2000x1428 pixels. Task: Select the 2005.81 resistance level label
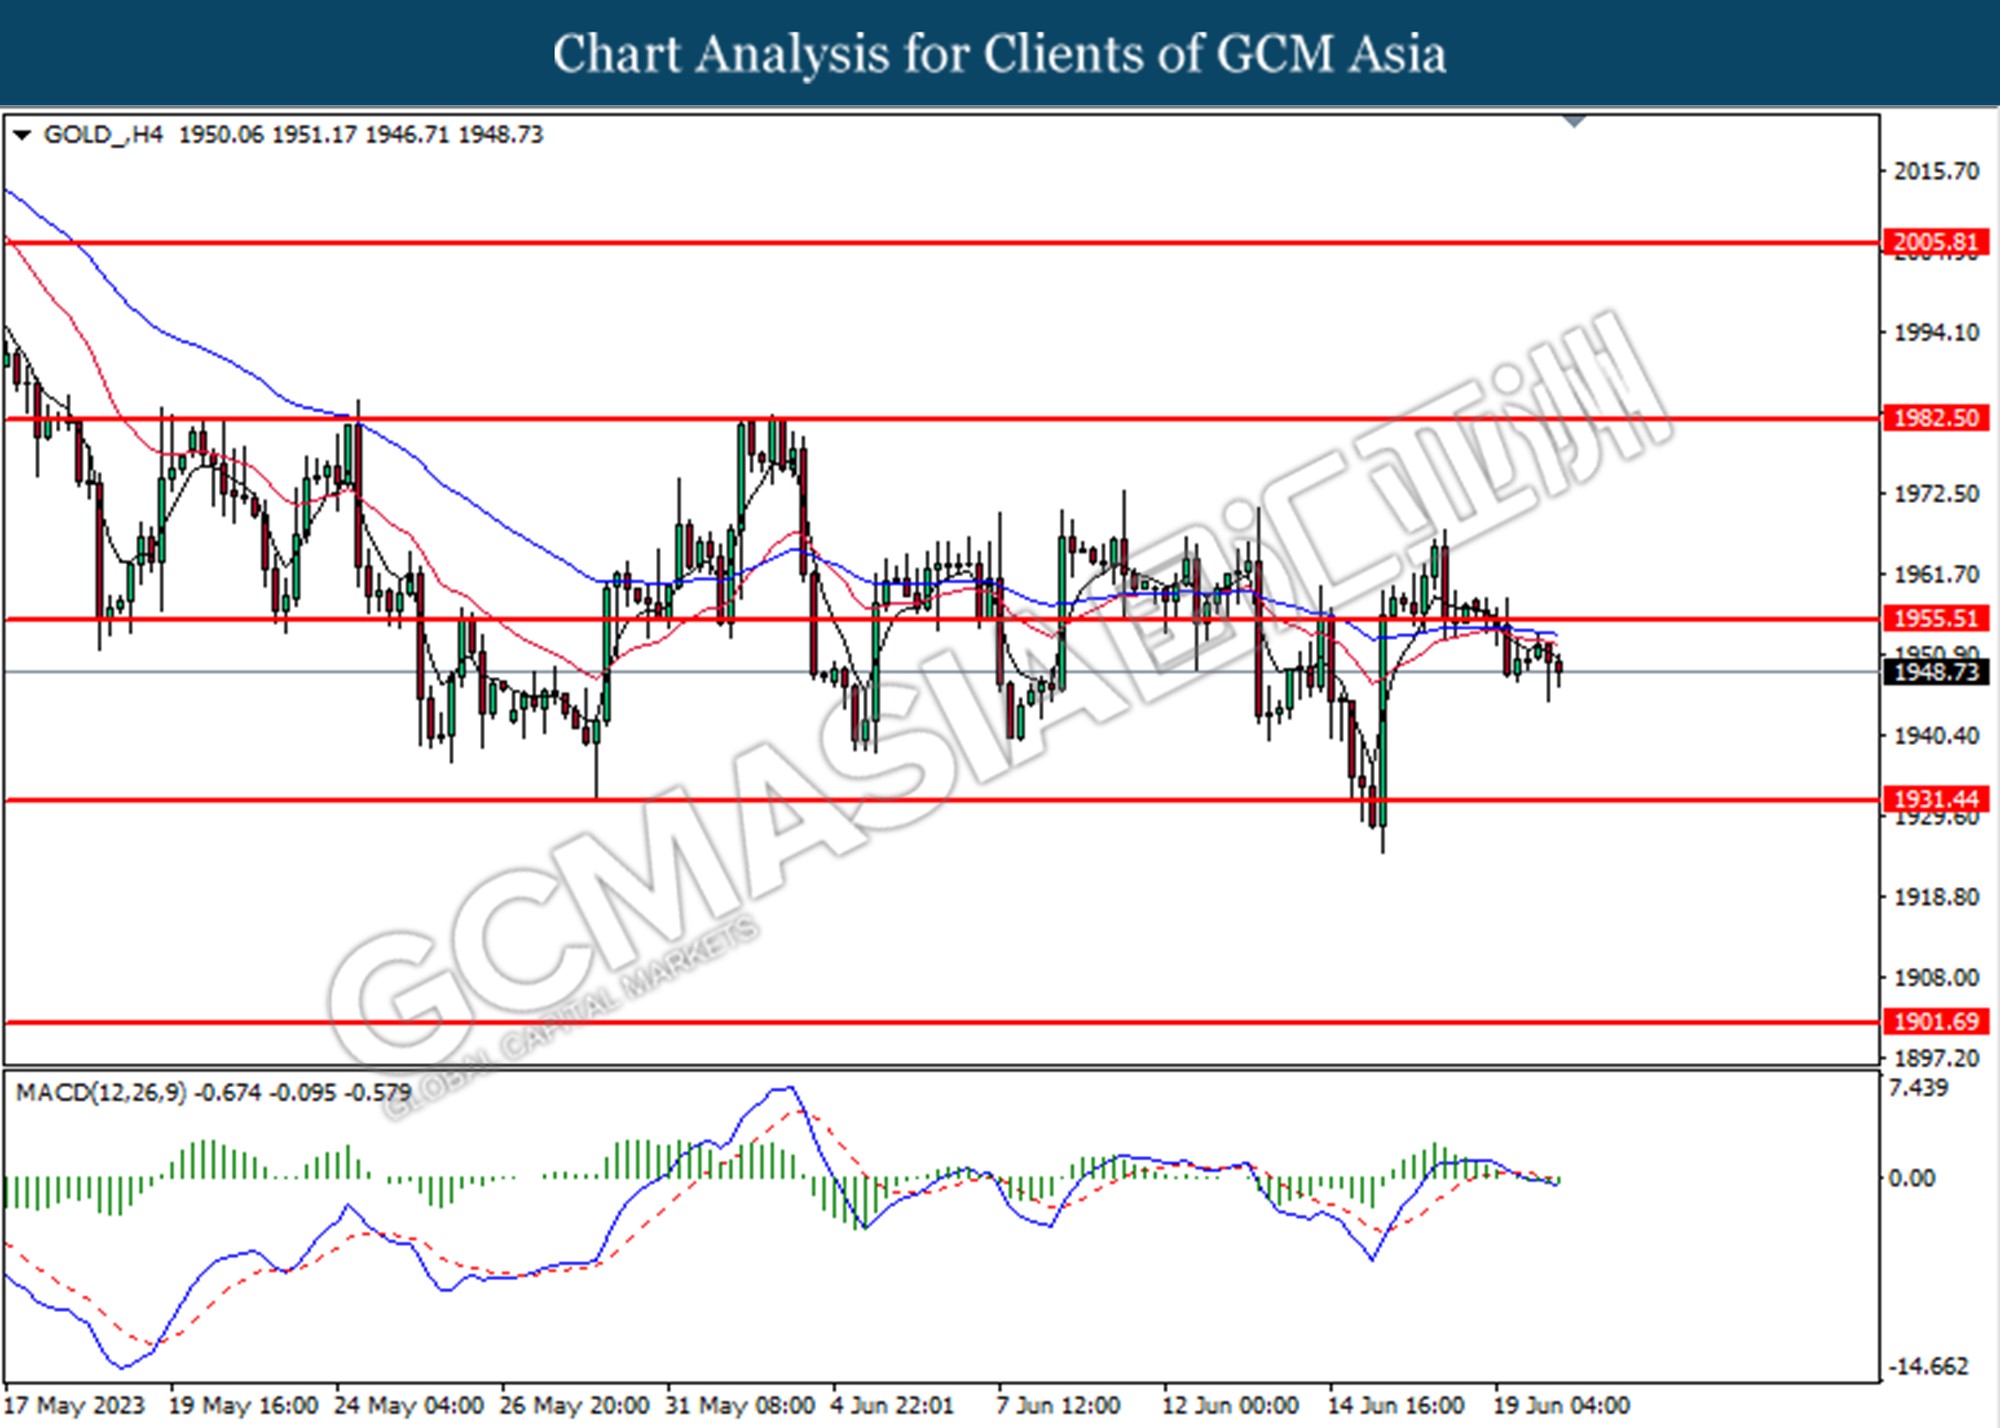tap(1936, 242)
